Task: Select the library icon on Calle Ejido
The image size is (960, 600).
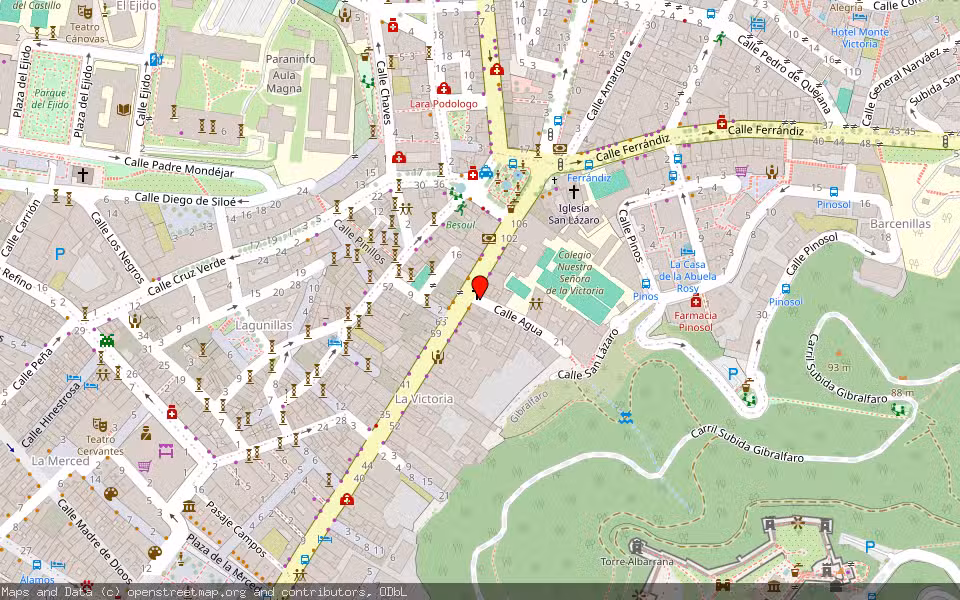Action: [123, 110]
